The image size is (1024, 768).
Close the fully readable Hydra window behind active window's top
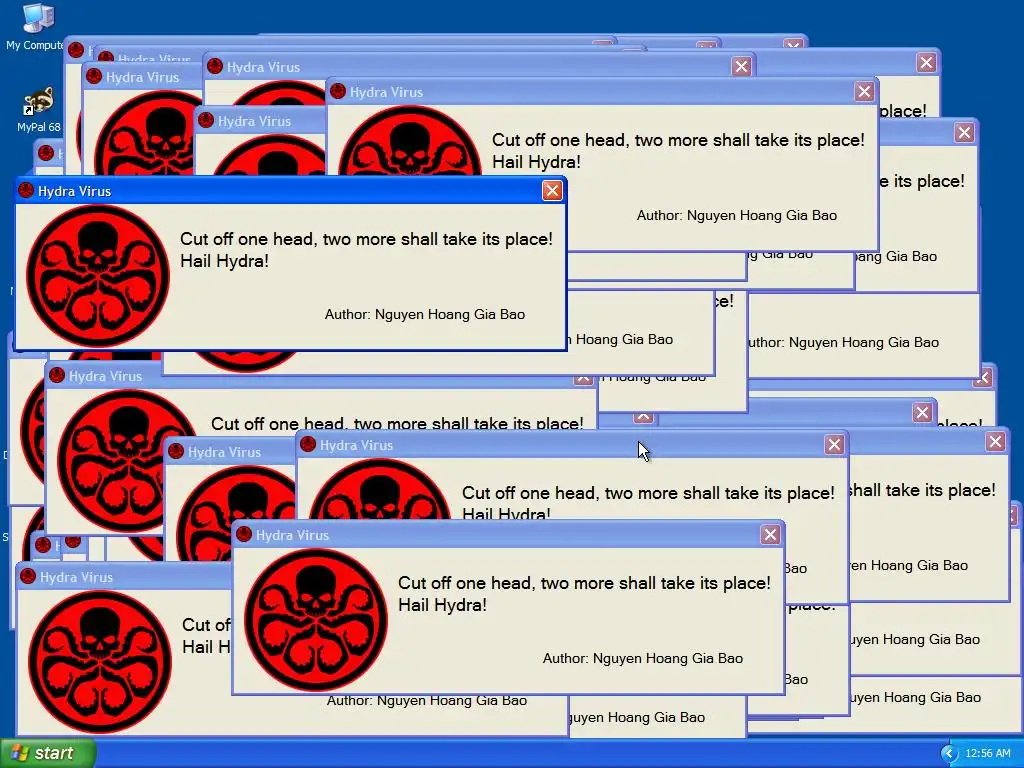[864, 91]
